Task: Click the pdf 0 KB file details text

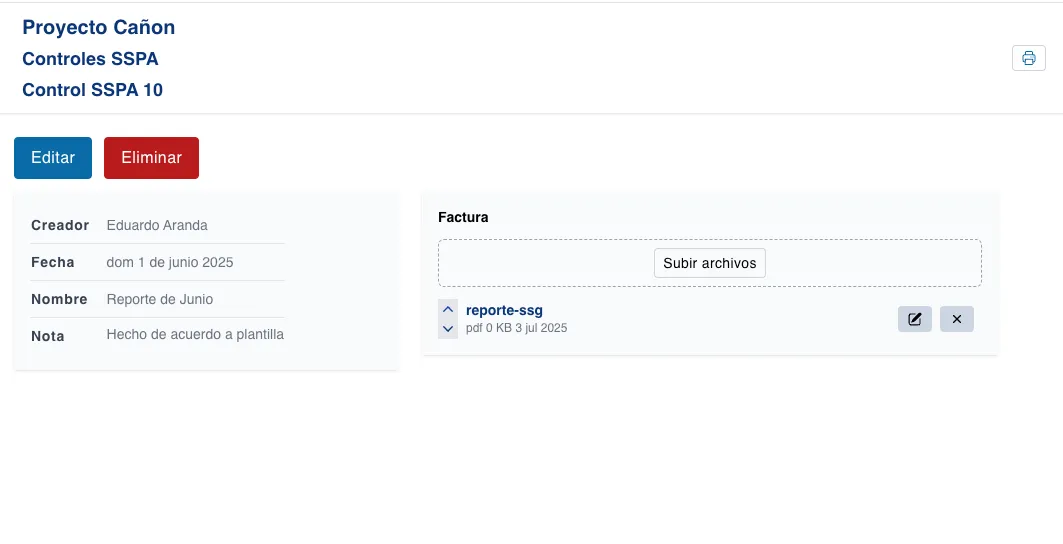Action: pos(516,328)
